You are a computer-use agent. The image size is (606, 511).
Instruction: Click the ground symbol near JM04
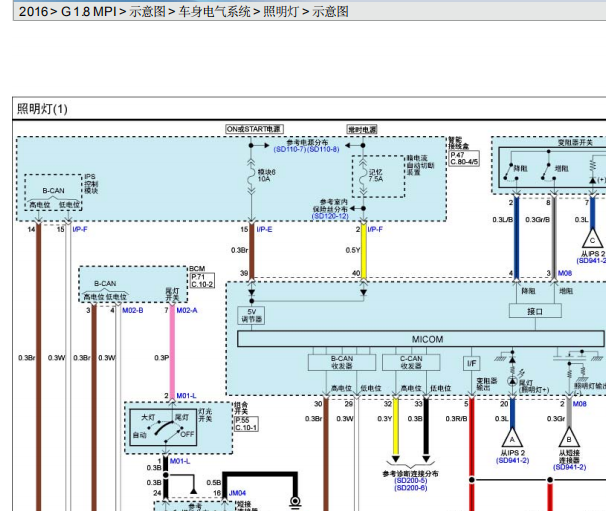(295, 502)
